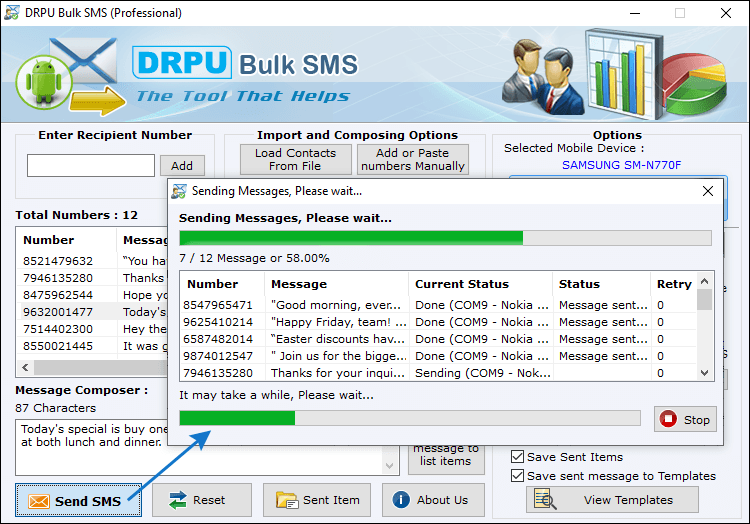Select row 9874012547 in status list
The width and height of the screenshot is (750, 524).
click(x=439, y=356)
